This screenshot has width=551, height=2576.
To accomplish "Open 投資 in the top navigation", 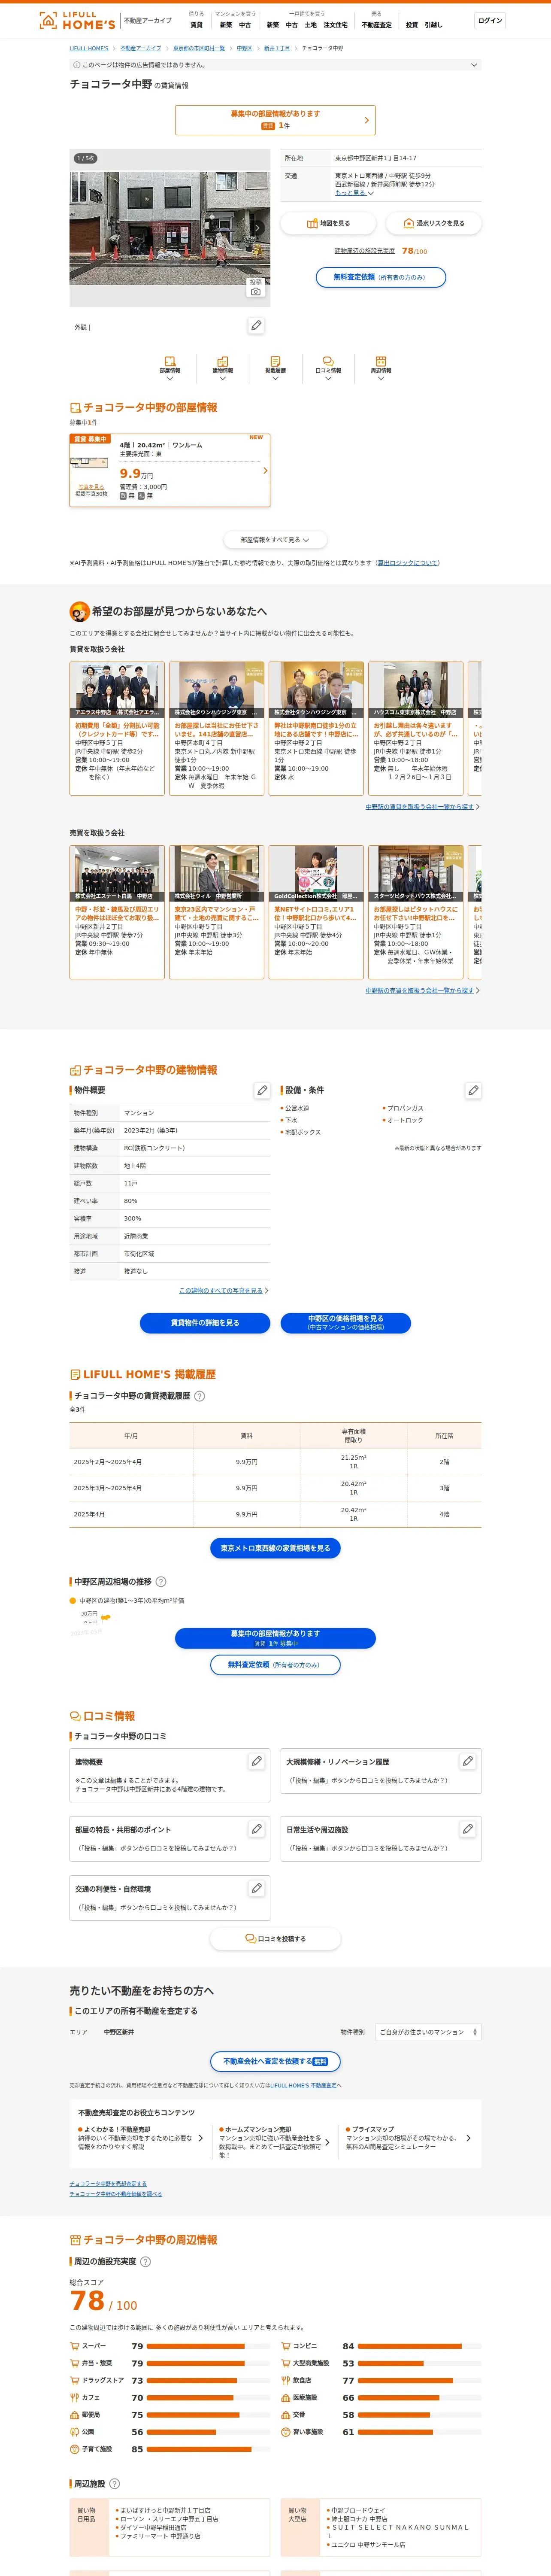I will 412,25.
